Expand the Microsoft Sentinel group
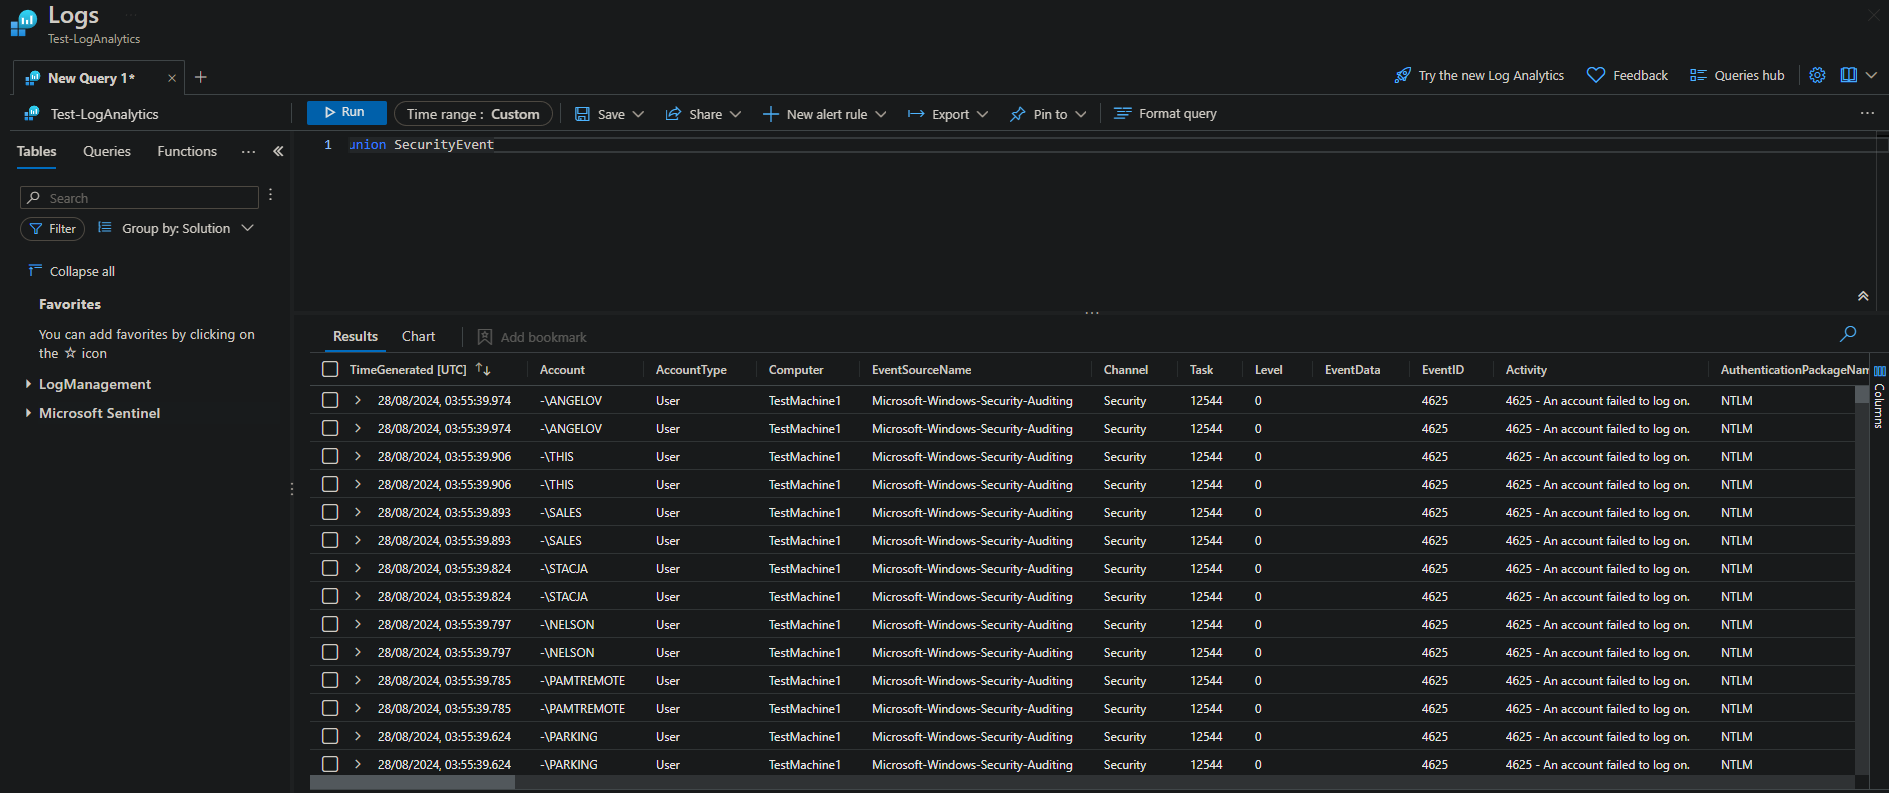The image size is (1889, 793). 94,413
